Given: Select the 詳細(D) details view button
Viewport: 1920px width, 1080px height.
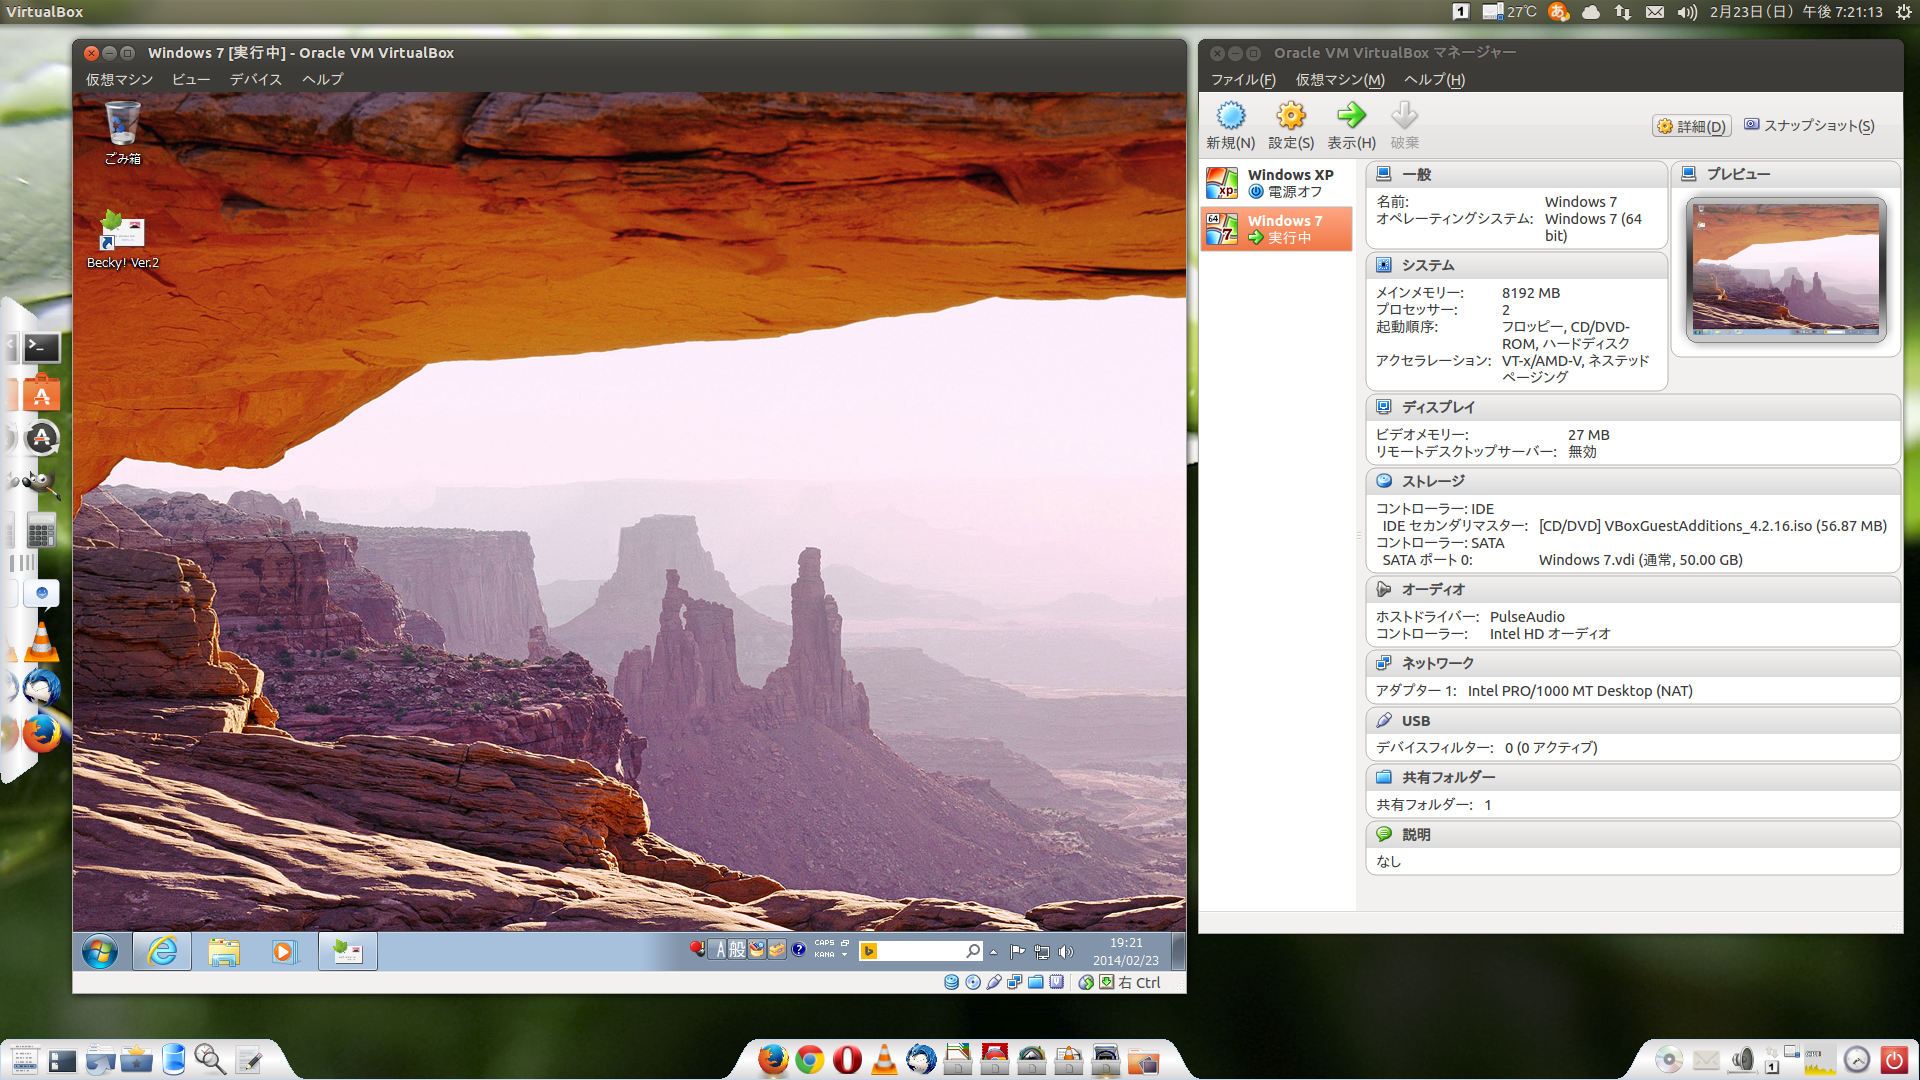Looking at the screenshot, I should [x=1691, y=126].
